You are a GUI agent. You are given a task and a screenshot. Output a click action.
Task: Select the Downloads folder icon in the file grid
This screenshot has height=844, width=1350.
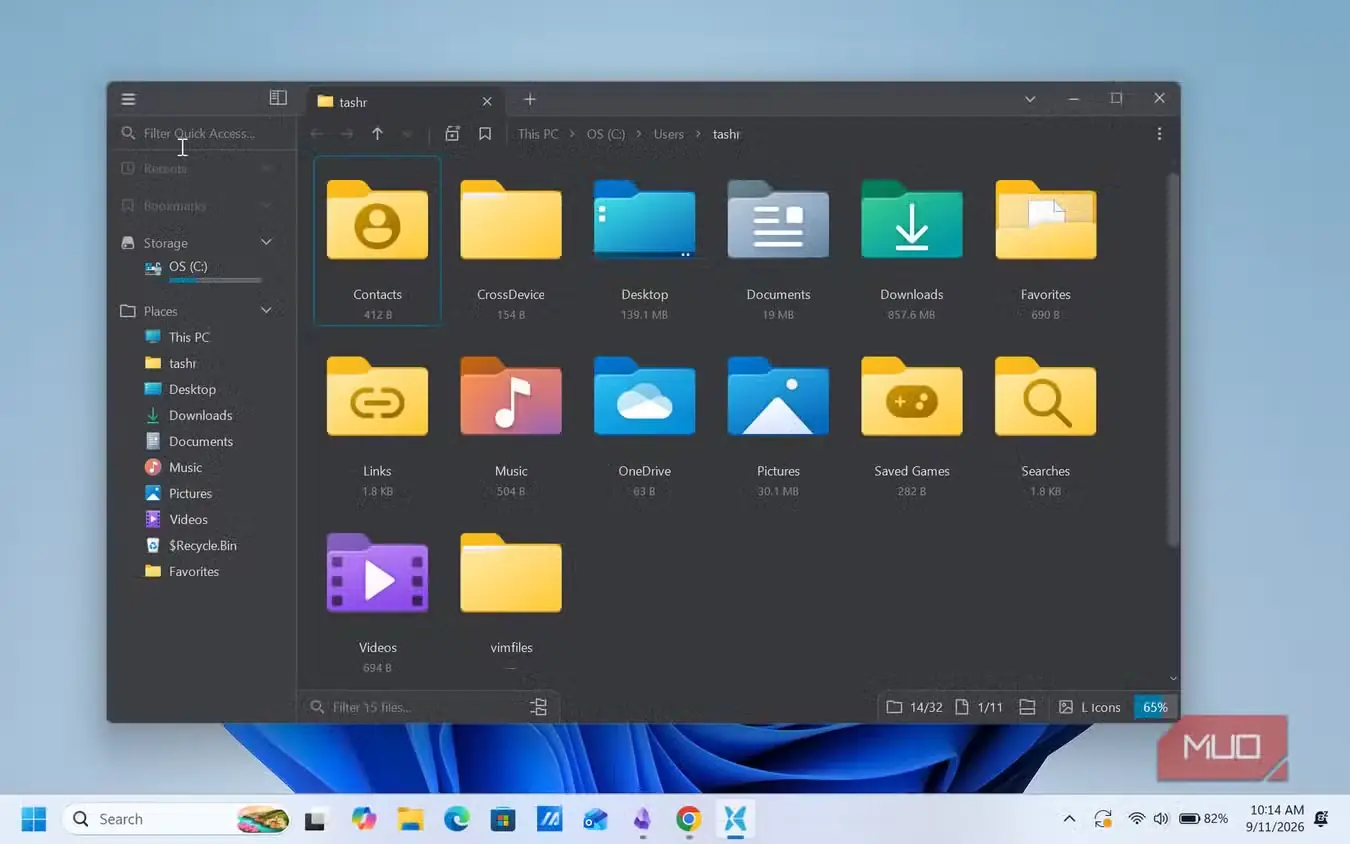[912, 220]
